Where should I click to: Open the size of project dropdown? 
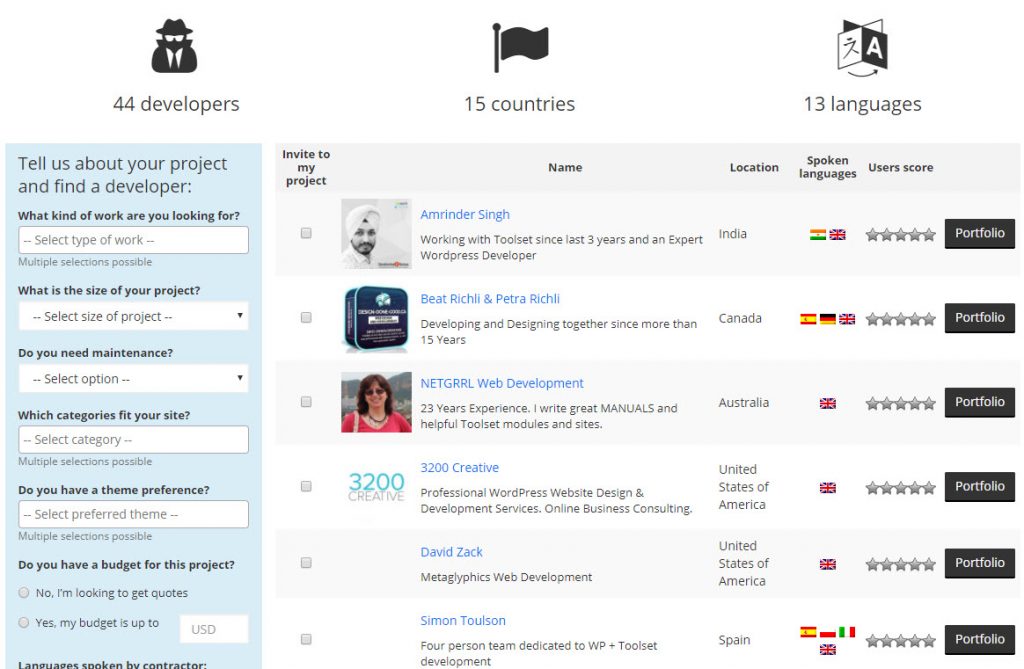[133, 316]
